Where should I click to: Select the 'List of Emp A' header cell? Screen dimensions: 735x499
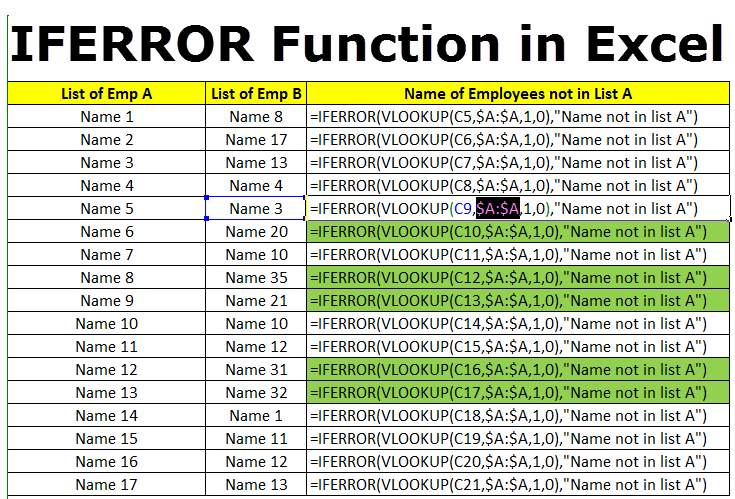coord(106,93)
